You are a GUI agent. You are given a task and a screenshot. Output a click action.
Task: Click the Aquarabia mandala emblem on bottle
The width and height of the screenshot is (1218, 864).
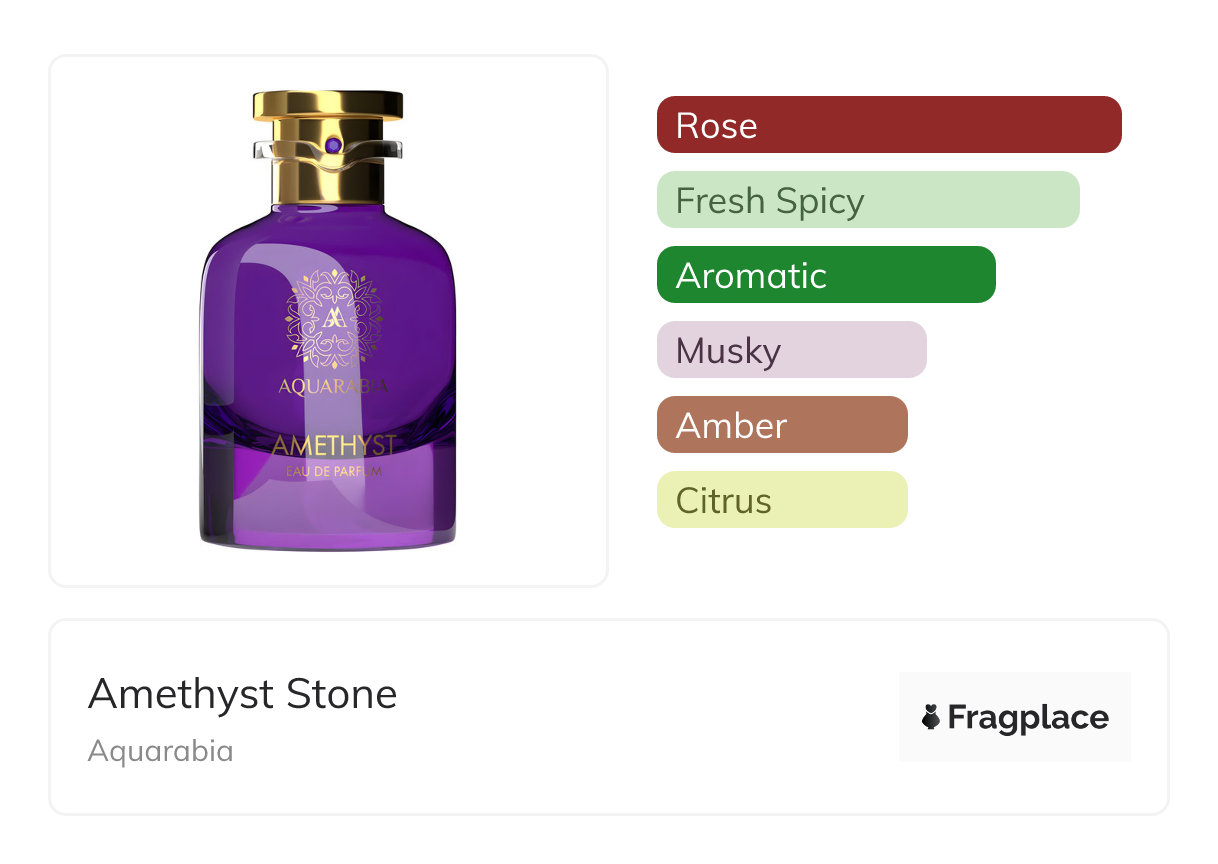tap(333, 318)
